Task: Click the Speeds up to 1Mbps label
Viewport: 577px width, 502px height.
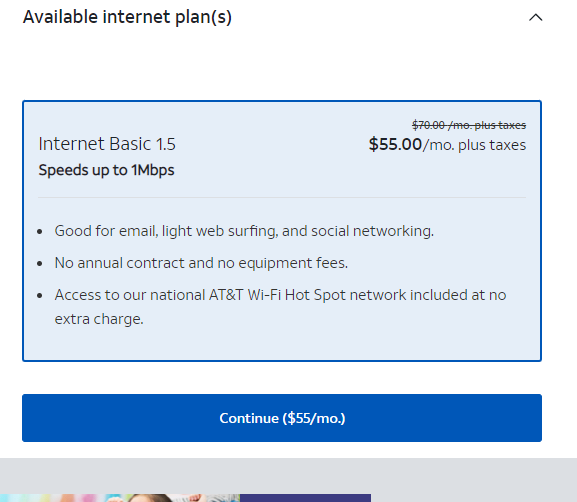Action: [106, 170]
